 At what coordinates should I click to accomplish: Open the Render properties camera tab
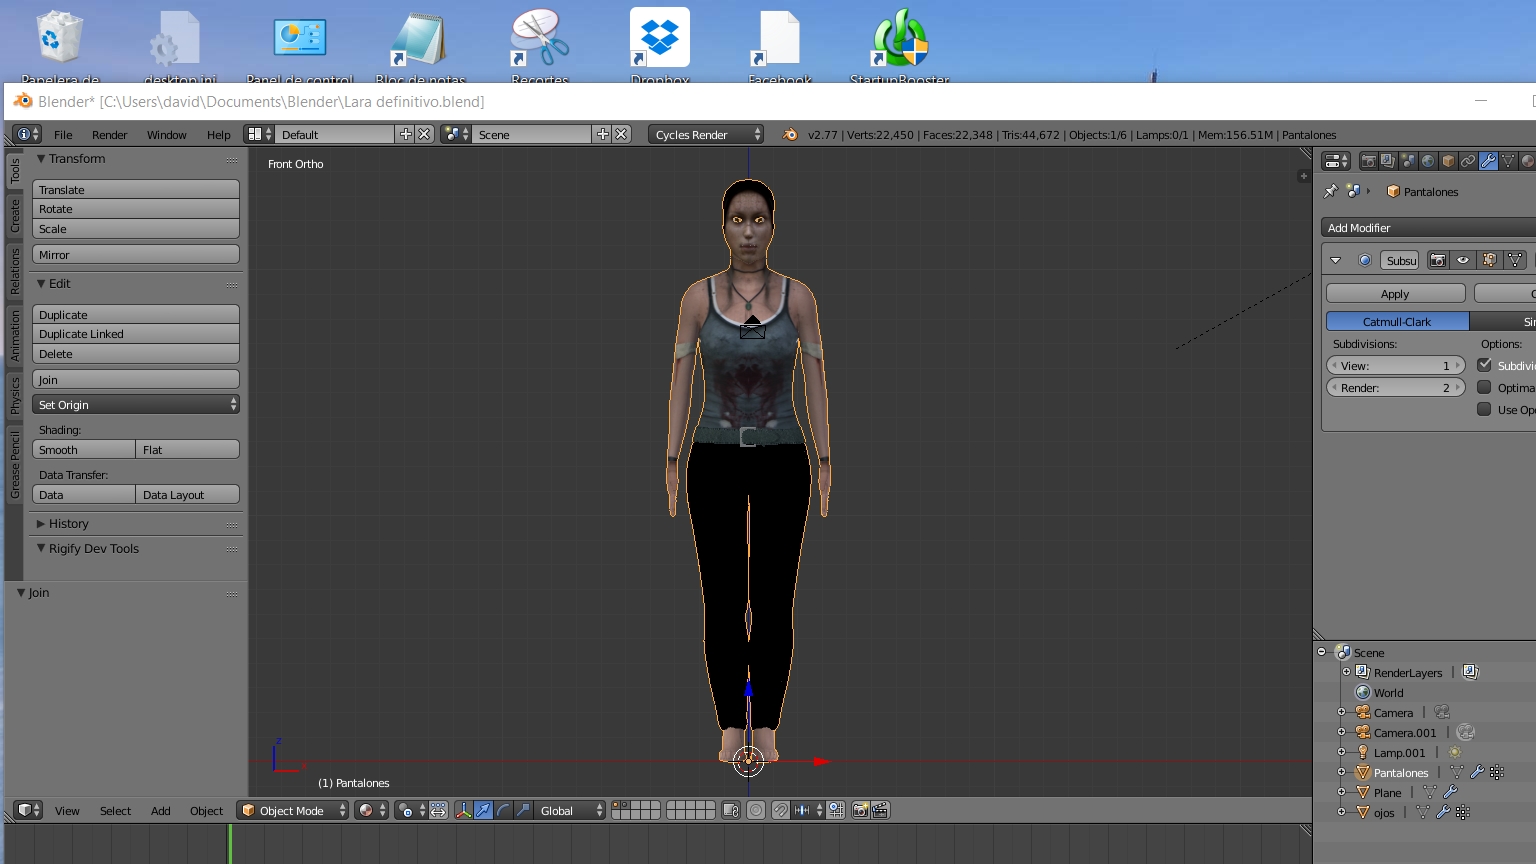(x=1368, y=161)
